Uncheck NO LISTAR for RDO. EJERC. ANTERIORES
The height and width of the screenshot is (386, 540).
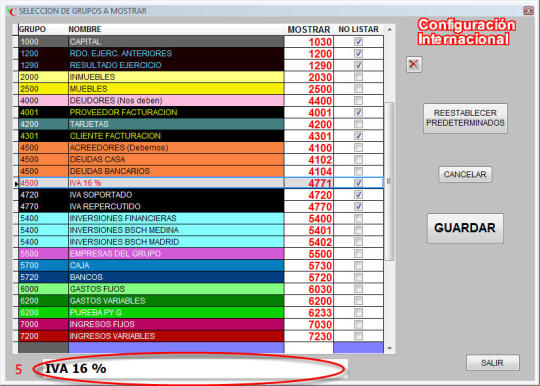(358, 53)
